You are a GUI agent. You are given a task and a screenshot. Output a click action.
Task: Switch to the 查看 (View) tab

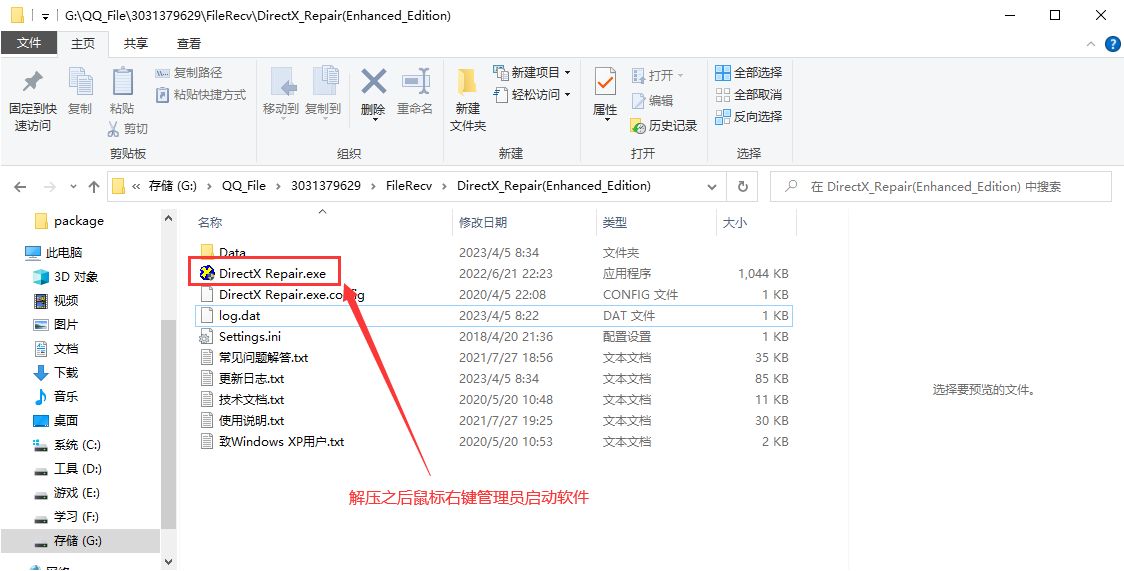188,44
